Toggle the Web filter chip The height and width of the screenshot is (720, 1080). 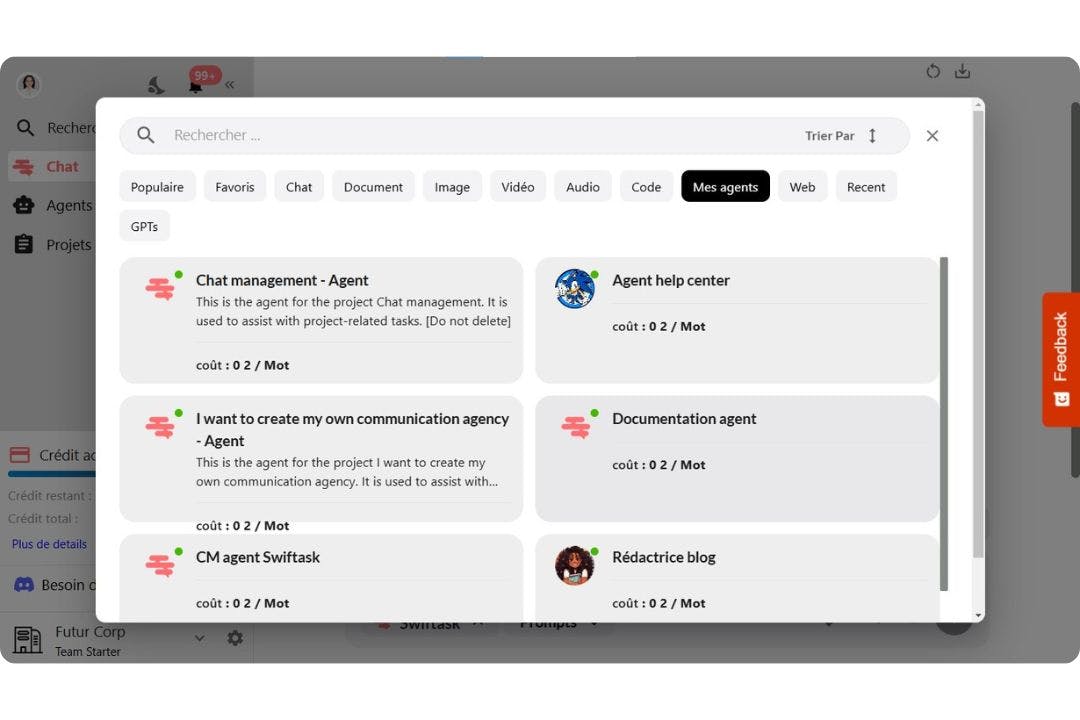pyautogui.click(x=802, y=186)
